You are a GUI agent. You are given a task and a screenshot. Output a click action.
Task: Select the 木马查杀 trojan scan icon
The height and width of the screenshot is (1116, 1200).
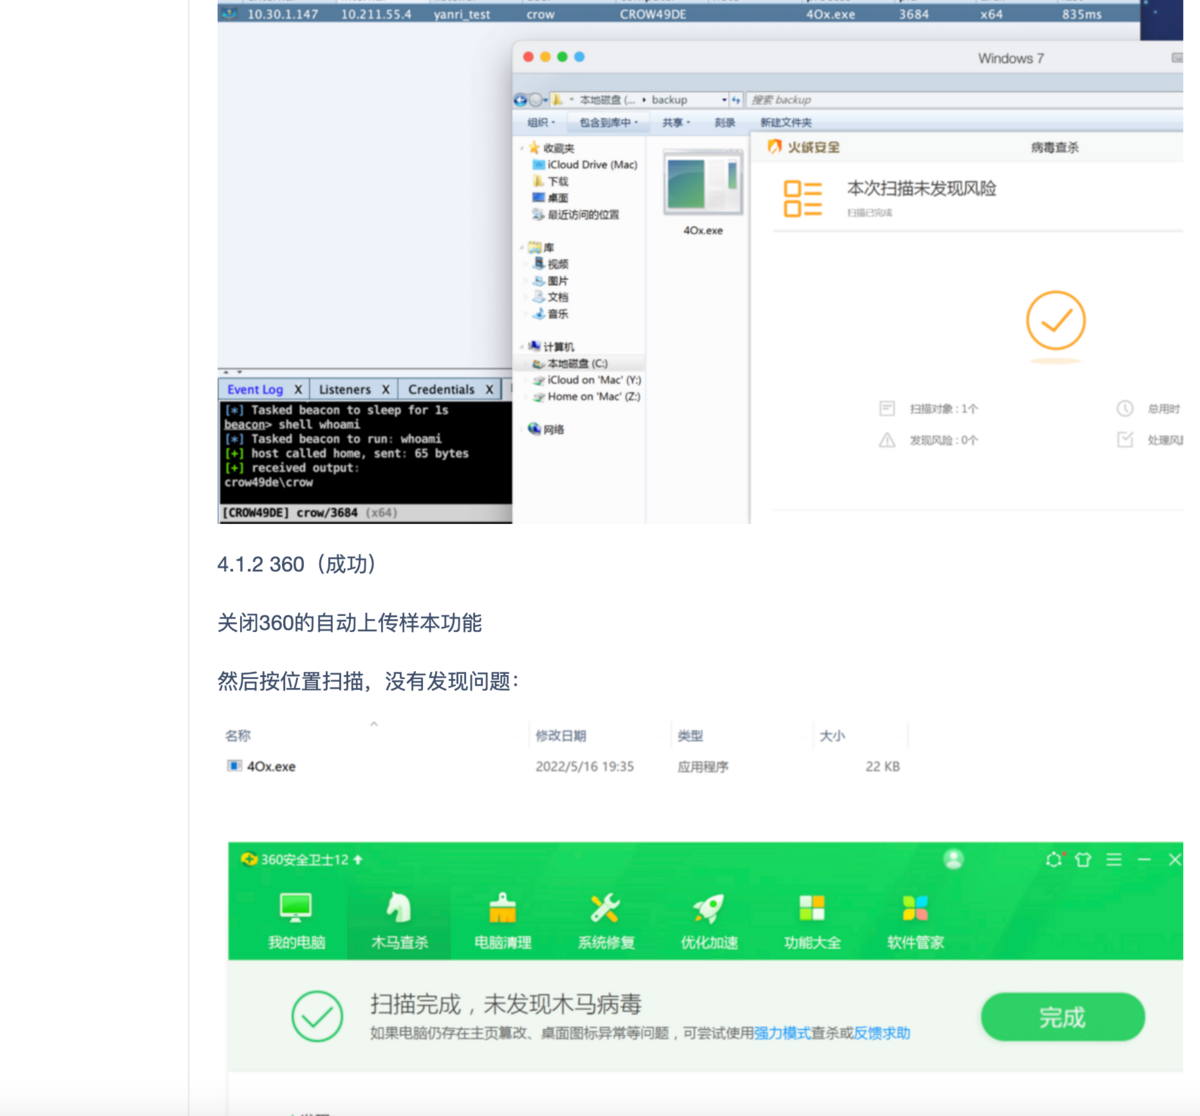tap(399, 920)
